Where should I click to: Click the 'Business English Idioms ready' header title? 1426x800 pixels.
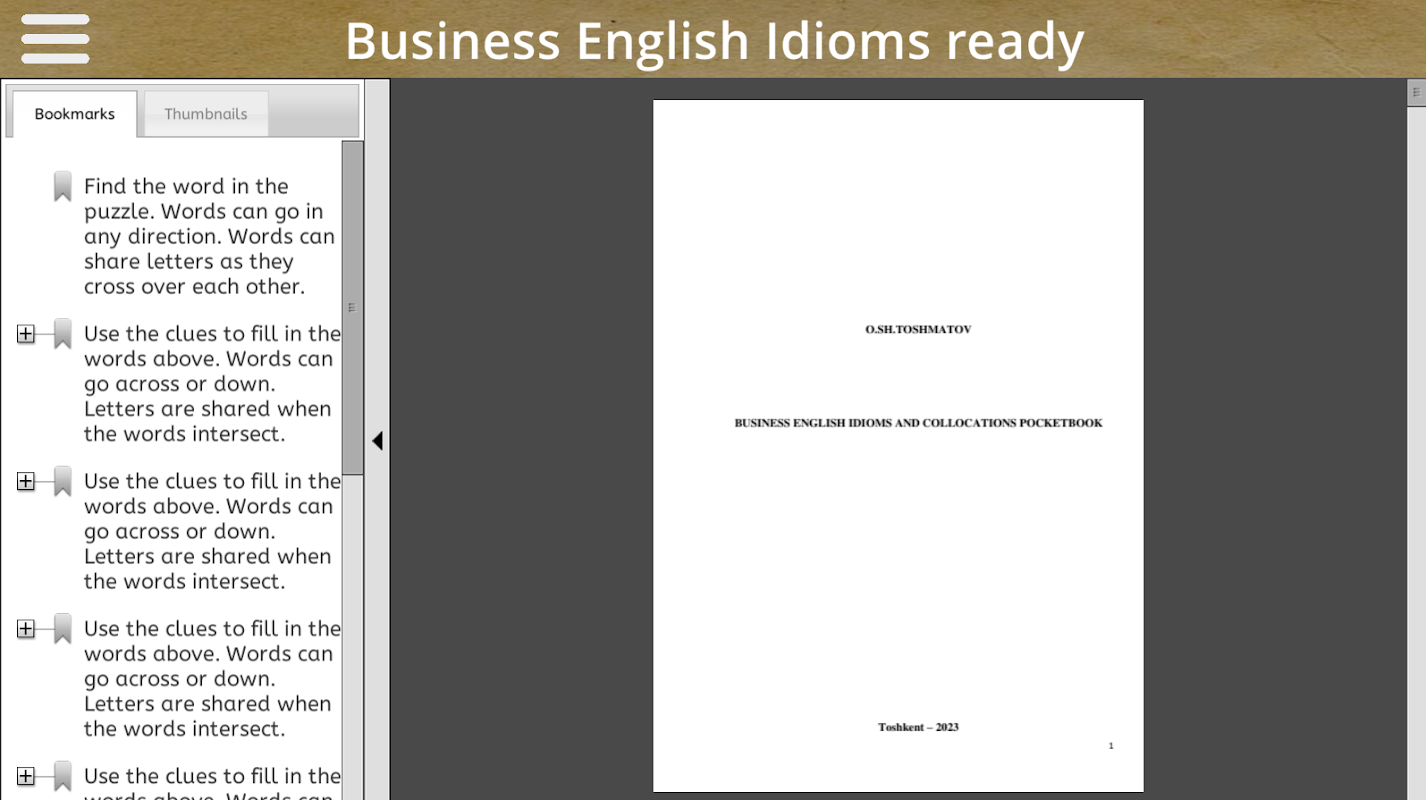714,41
